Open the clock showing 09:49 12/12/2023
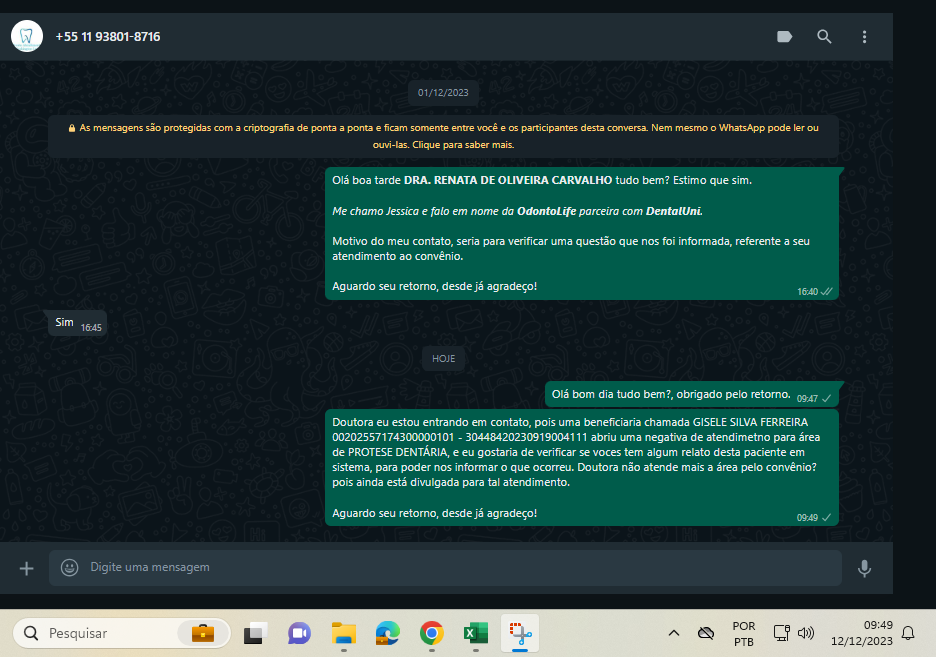The width and height of the screenshot is (936, 657). pyautogui.click(x=862, y=633)
